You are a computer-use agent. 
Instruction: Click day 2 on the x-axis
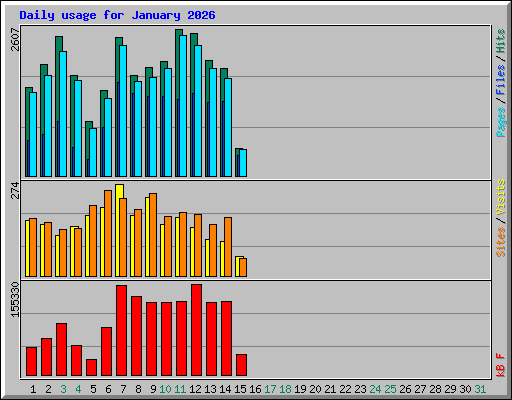48,389
